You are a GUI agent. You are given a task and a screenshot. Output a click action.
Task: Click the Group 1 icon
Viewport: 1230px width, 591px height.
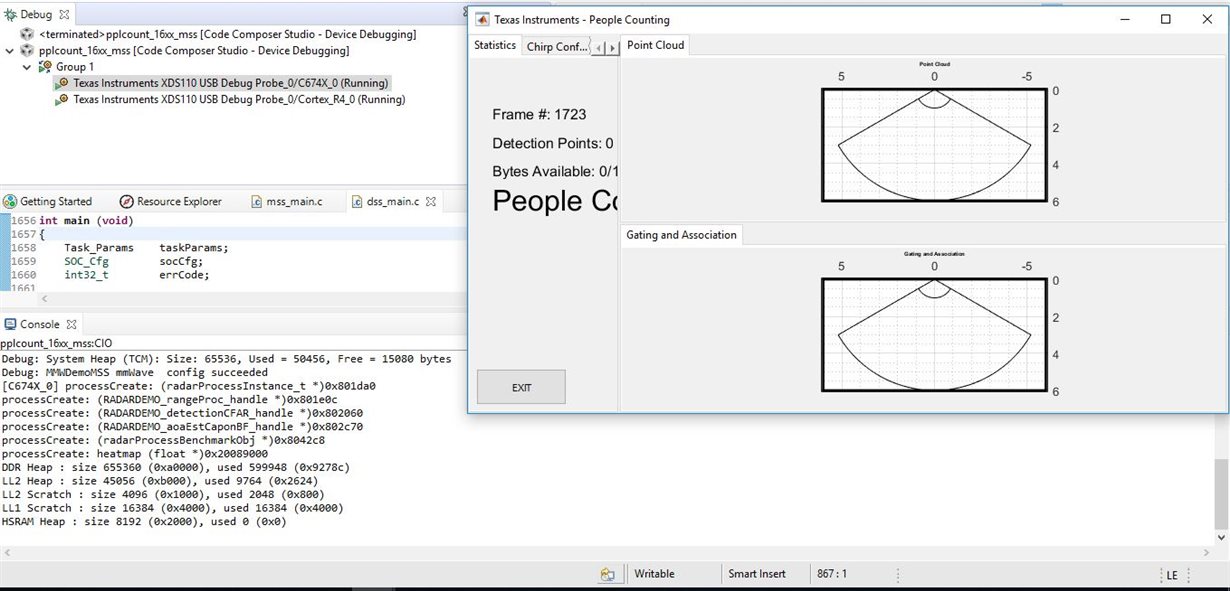point(46,67)
